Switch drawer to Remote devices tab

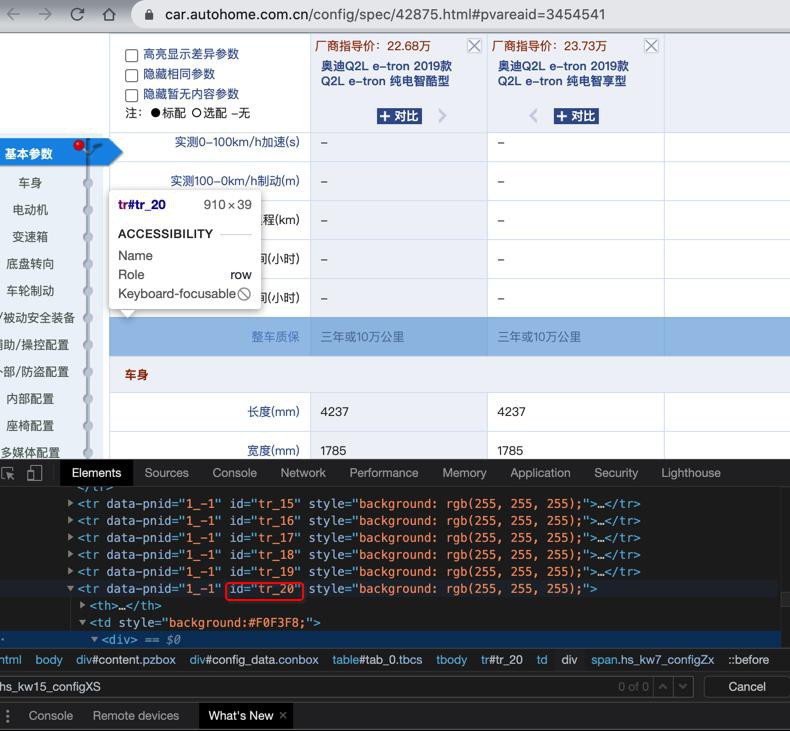[x=136, y=716]
